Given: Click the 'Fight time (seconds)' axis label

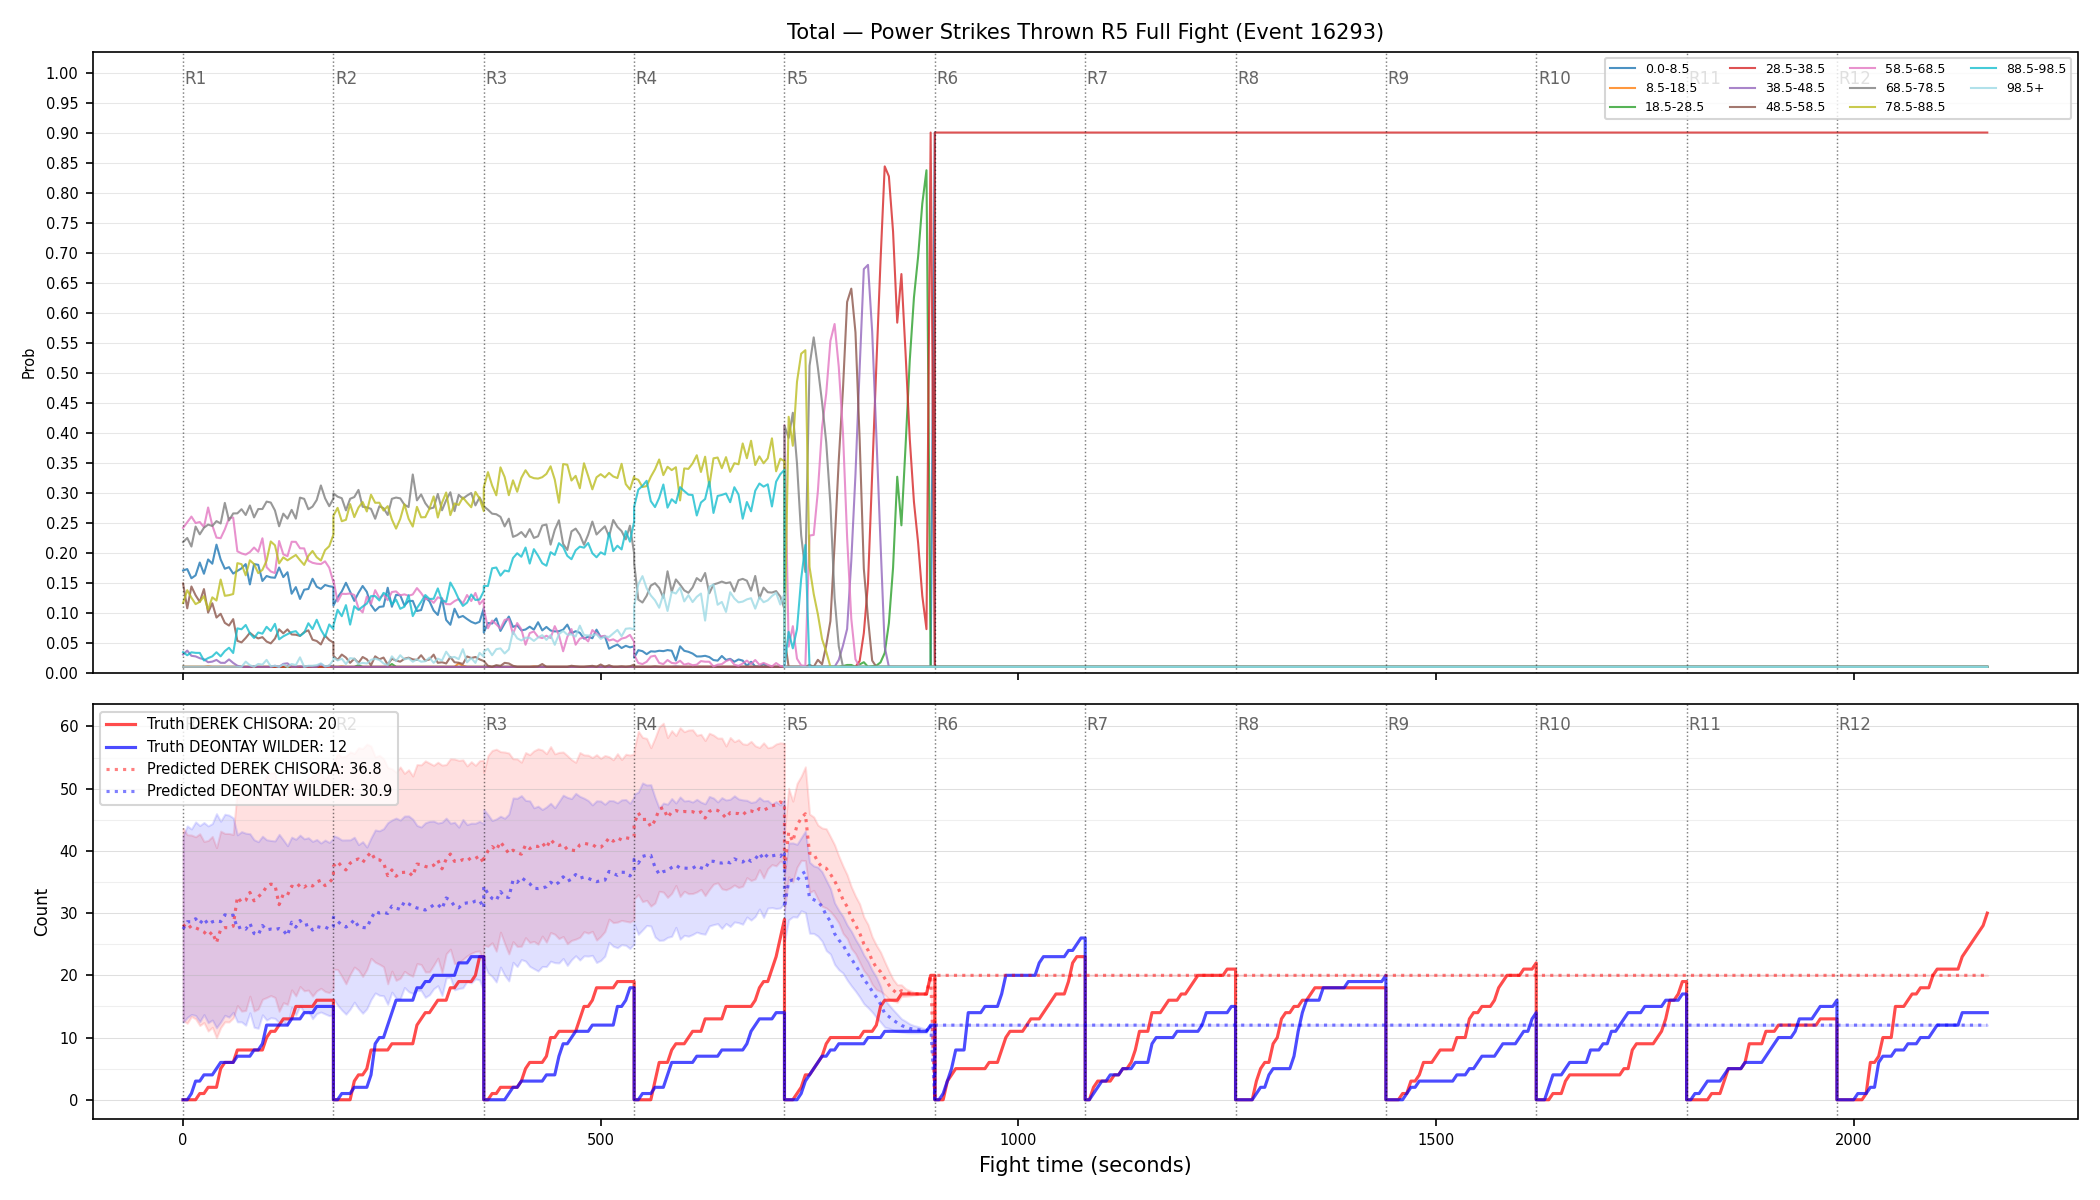Looking at the screenshot, I should [x=1085, y=1165].
